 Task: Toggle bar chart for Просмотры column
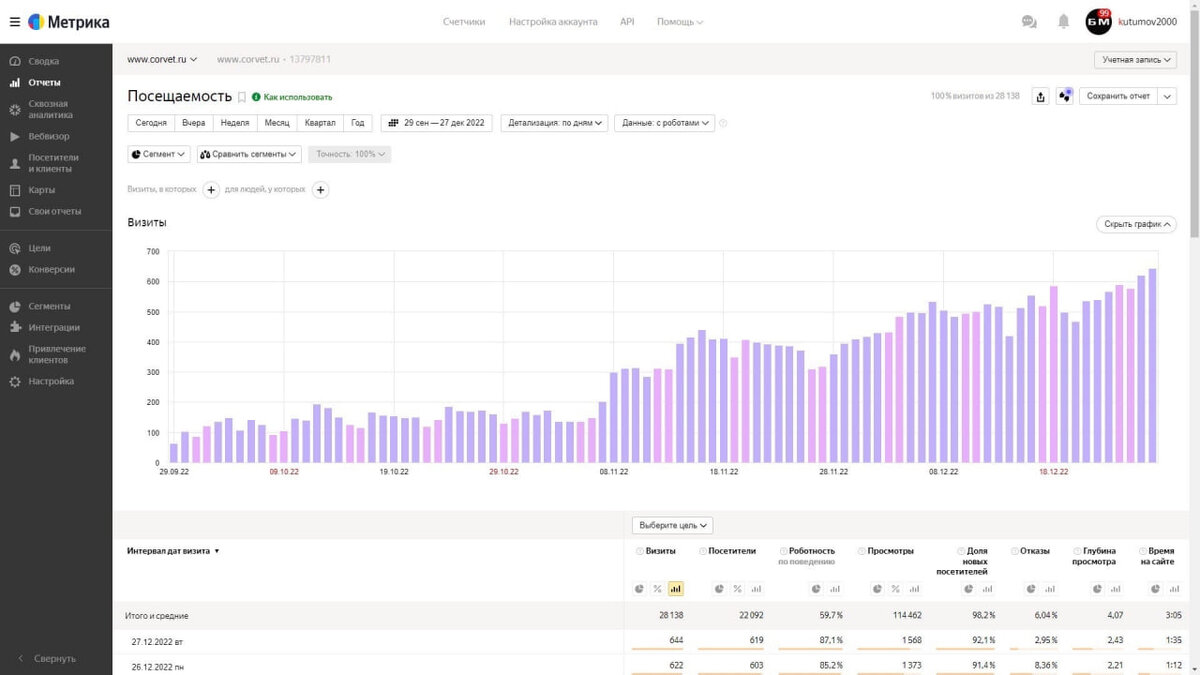point(914,589)
